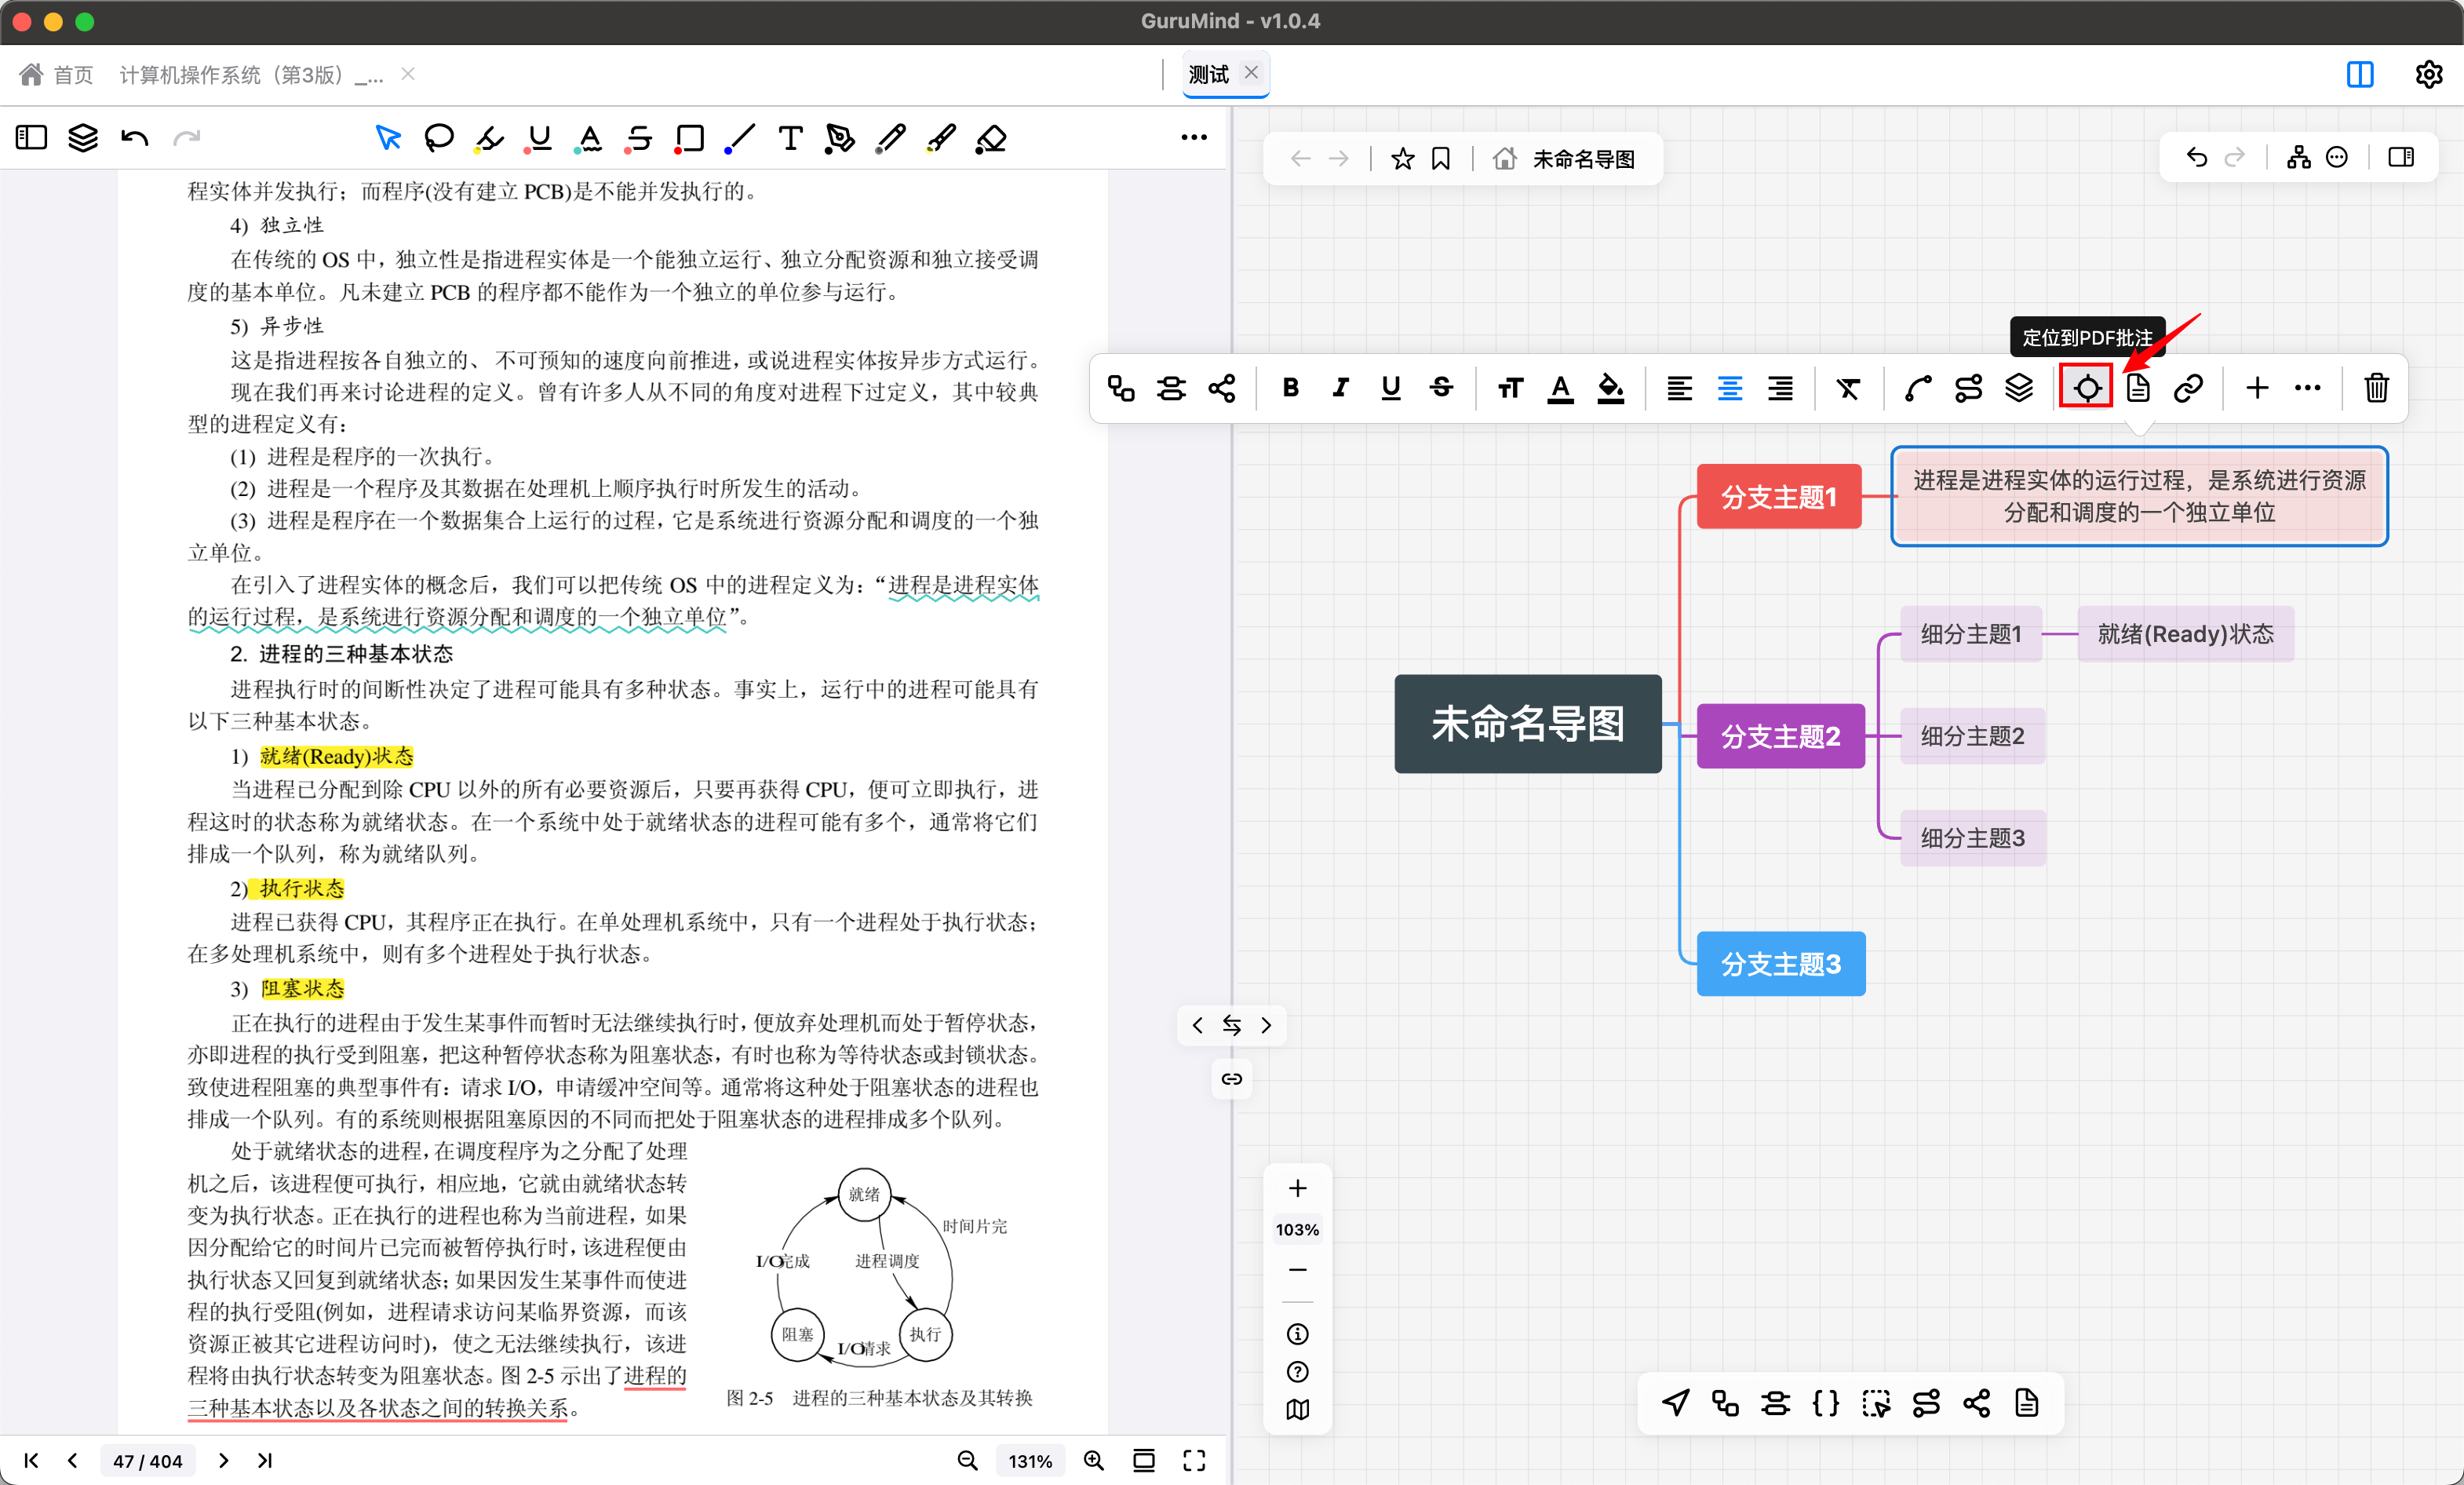Click the 47 / 404 page number field
This screenshot has height=1485, width=2464.
[x=148, y=1460]
